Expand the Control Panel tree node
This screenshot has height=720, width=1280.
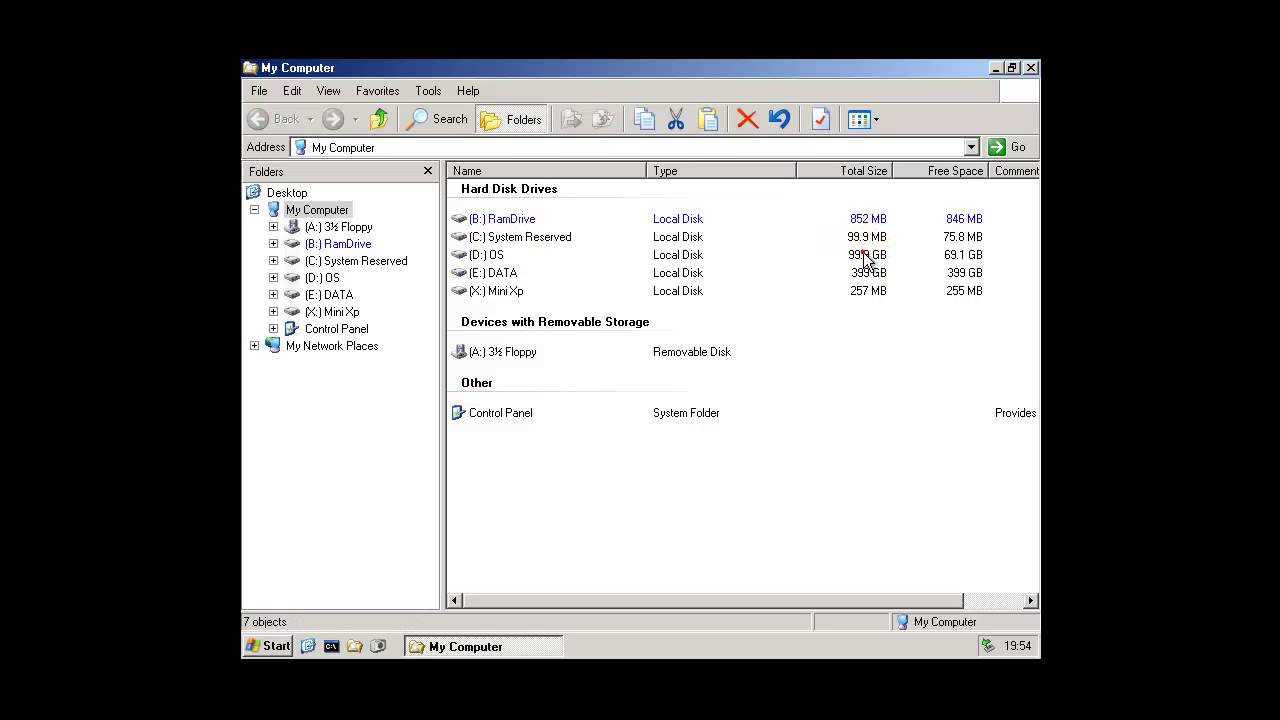tap(273, 329)
